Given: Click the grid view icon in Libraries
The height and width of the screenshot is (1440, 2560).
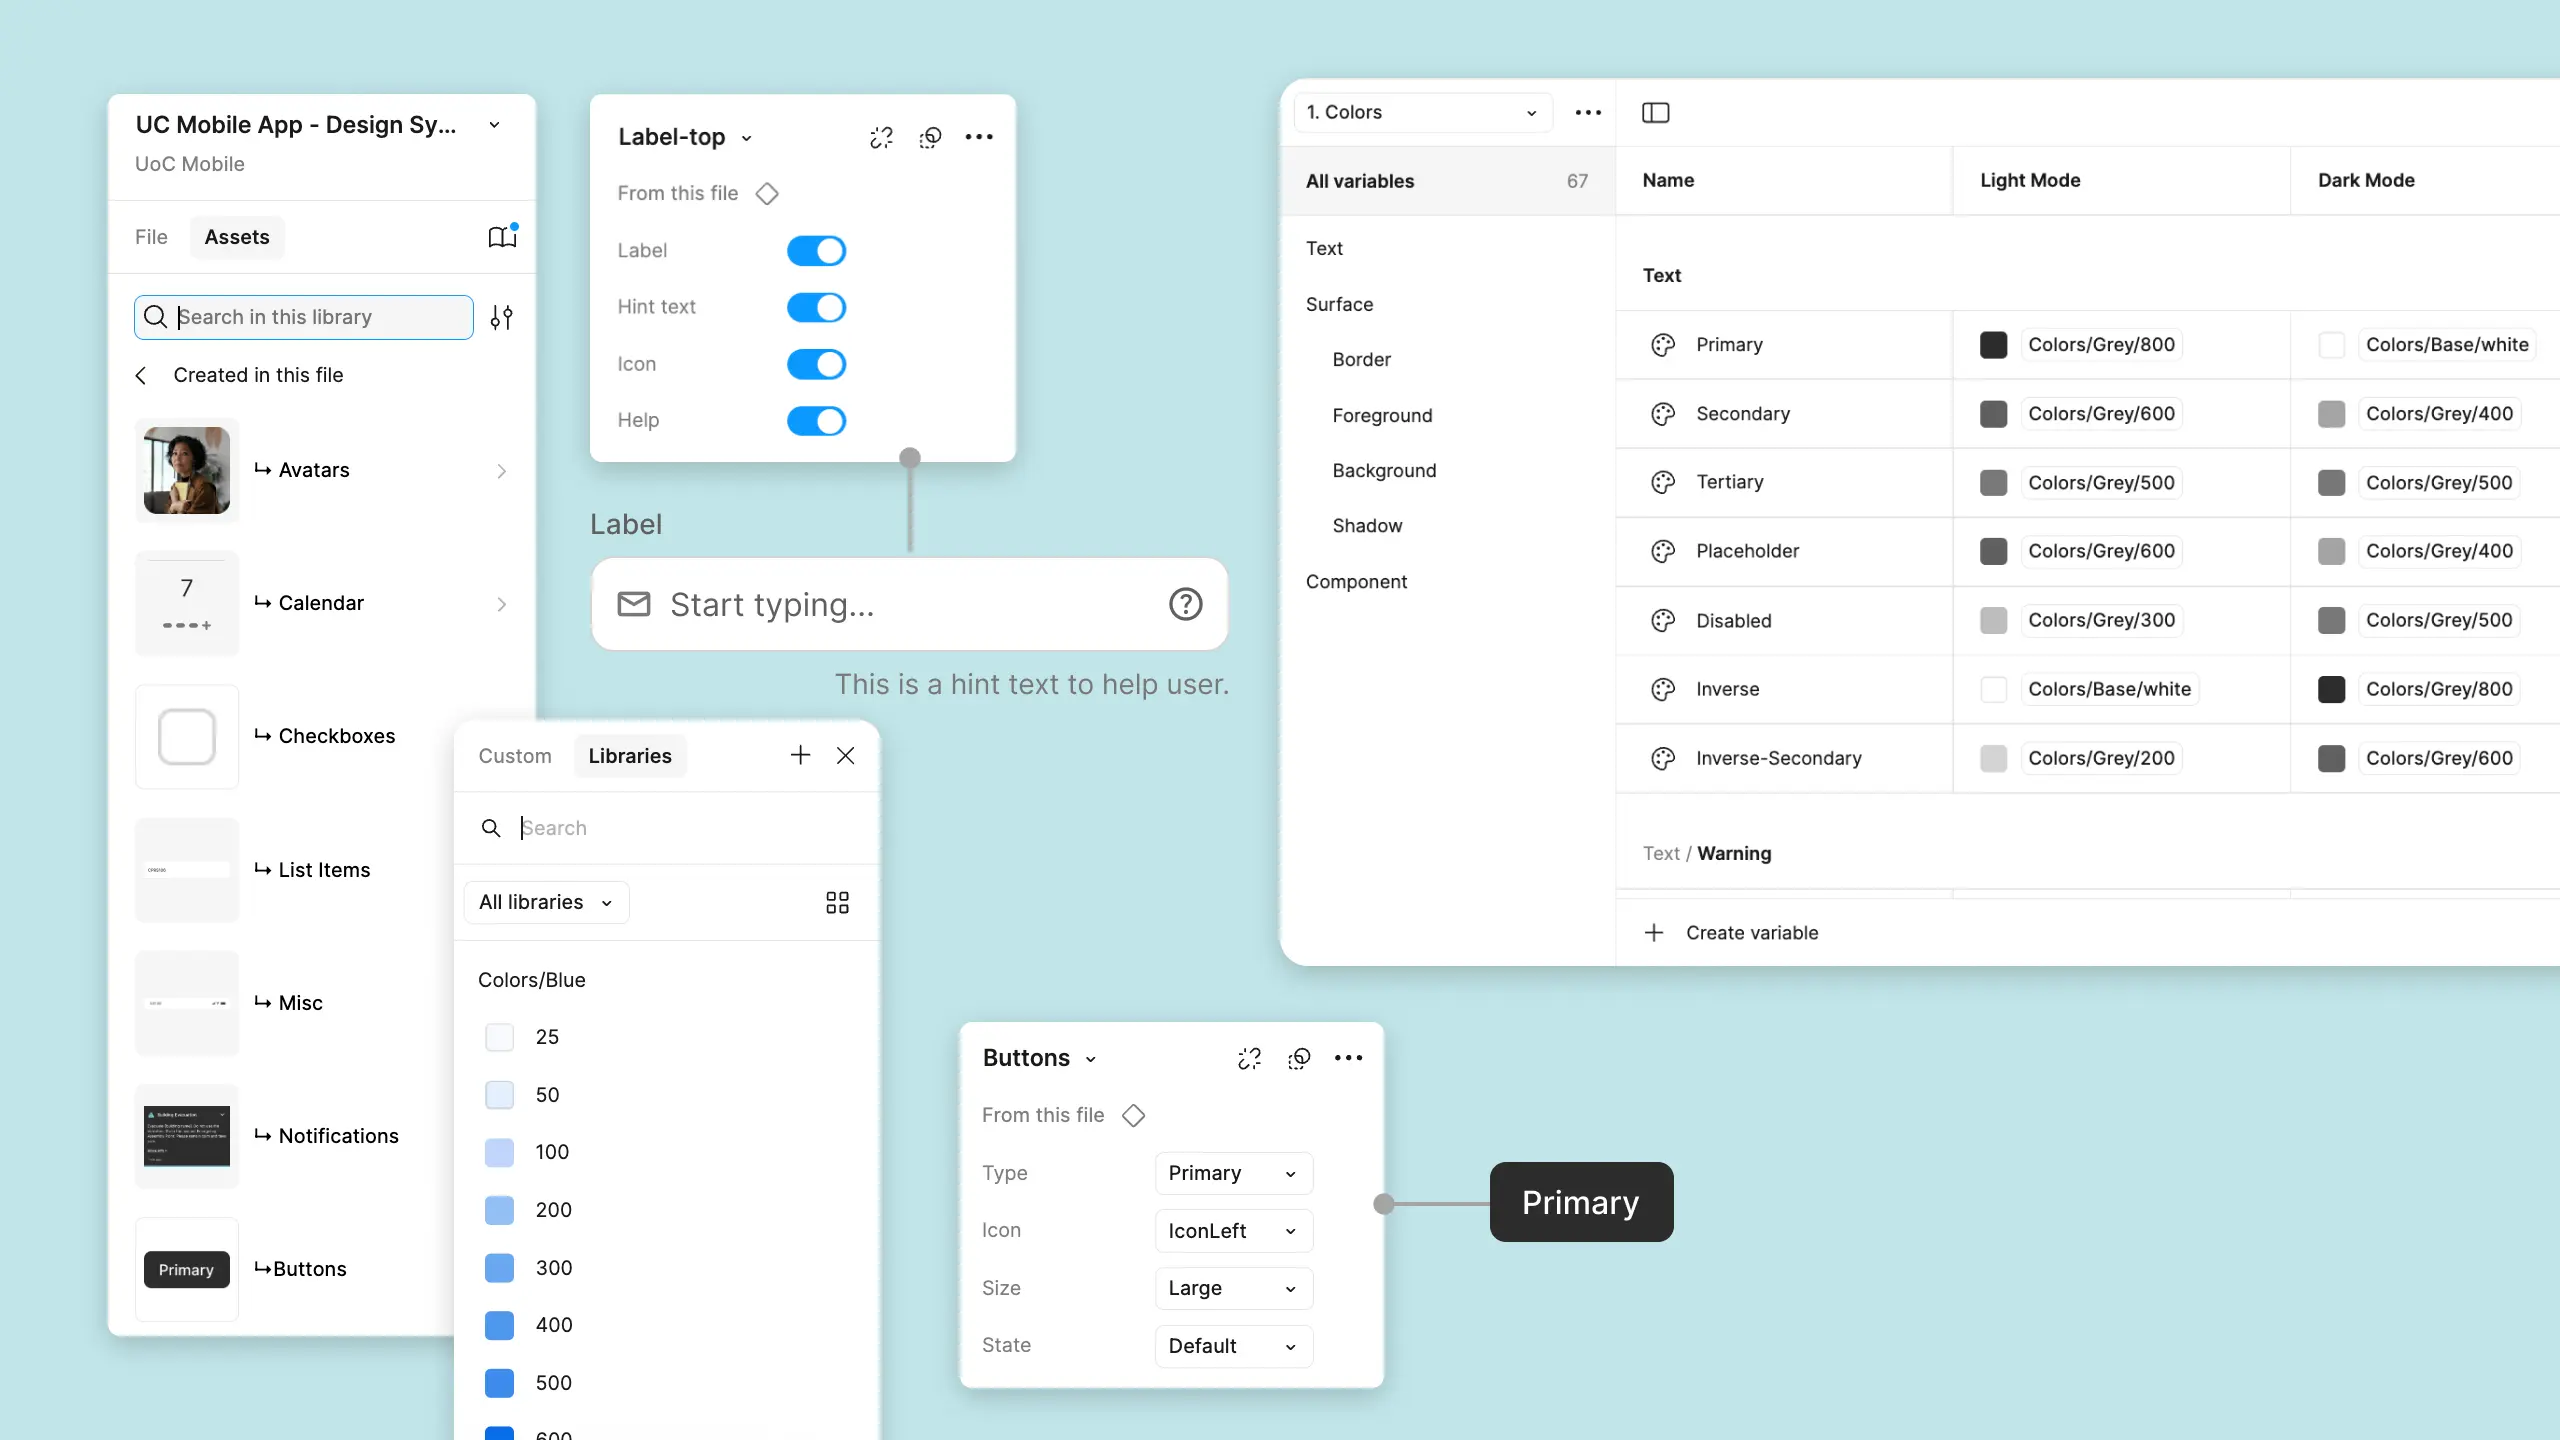Looking at the screenshot, I should (x=837, y=903).
